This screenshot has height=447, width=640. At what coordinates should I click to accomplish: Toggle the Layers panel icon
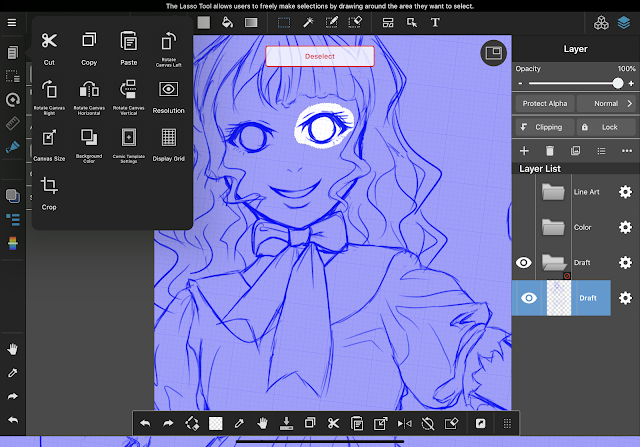pos(624,22)
